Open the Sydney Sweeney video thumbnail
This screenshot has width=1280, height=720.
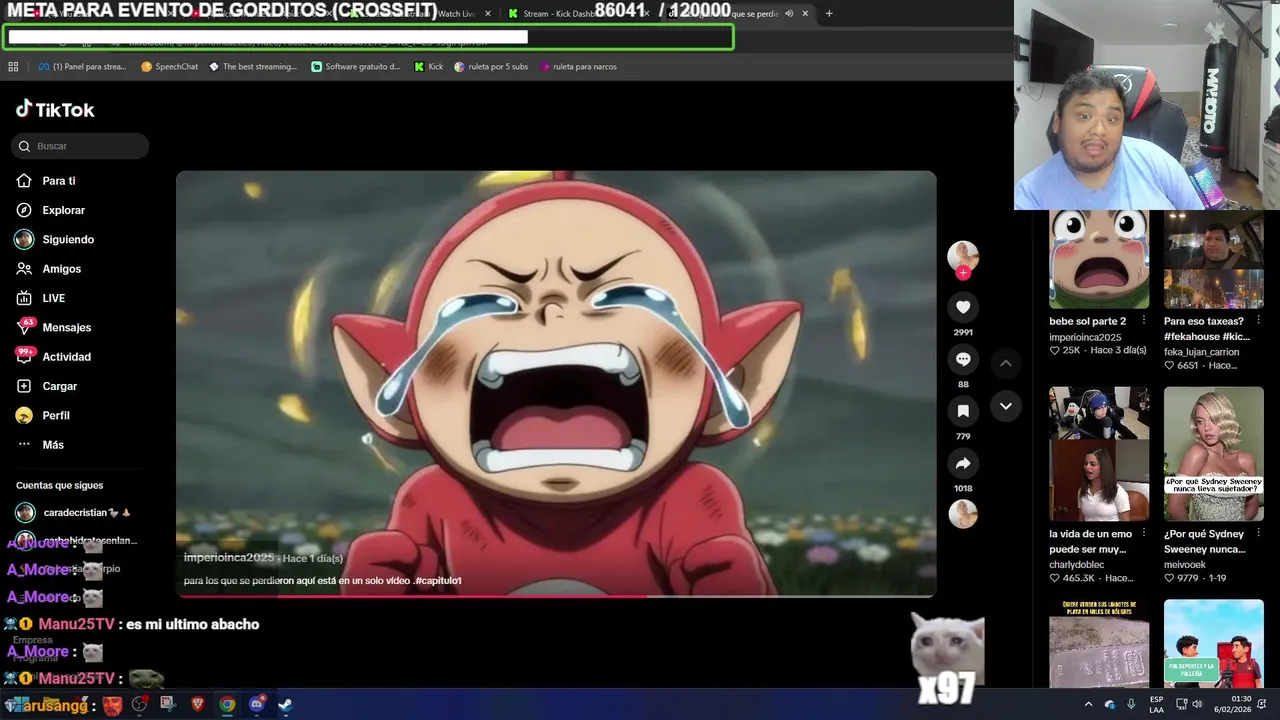(x=1214, y=454)
